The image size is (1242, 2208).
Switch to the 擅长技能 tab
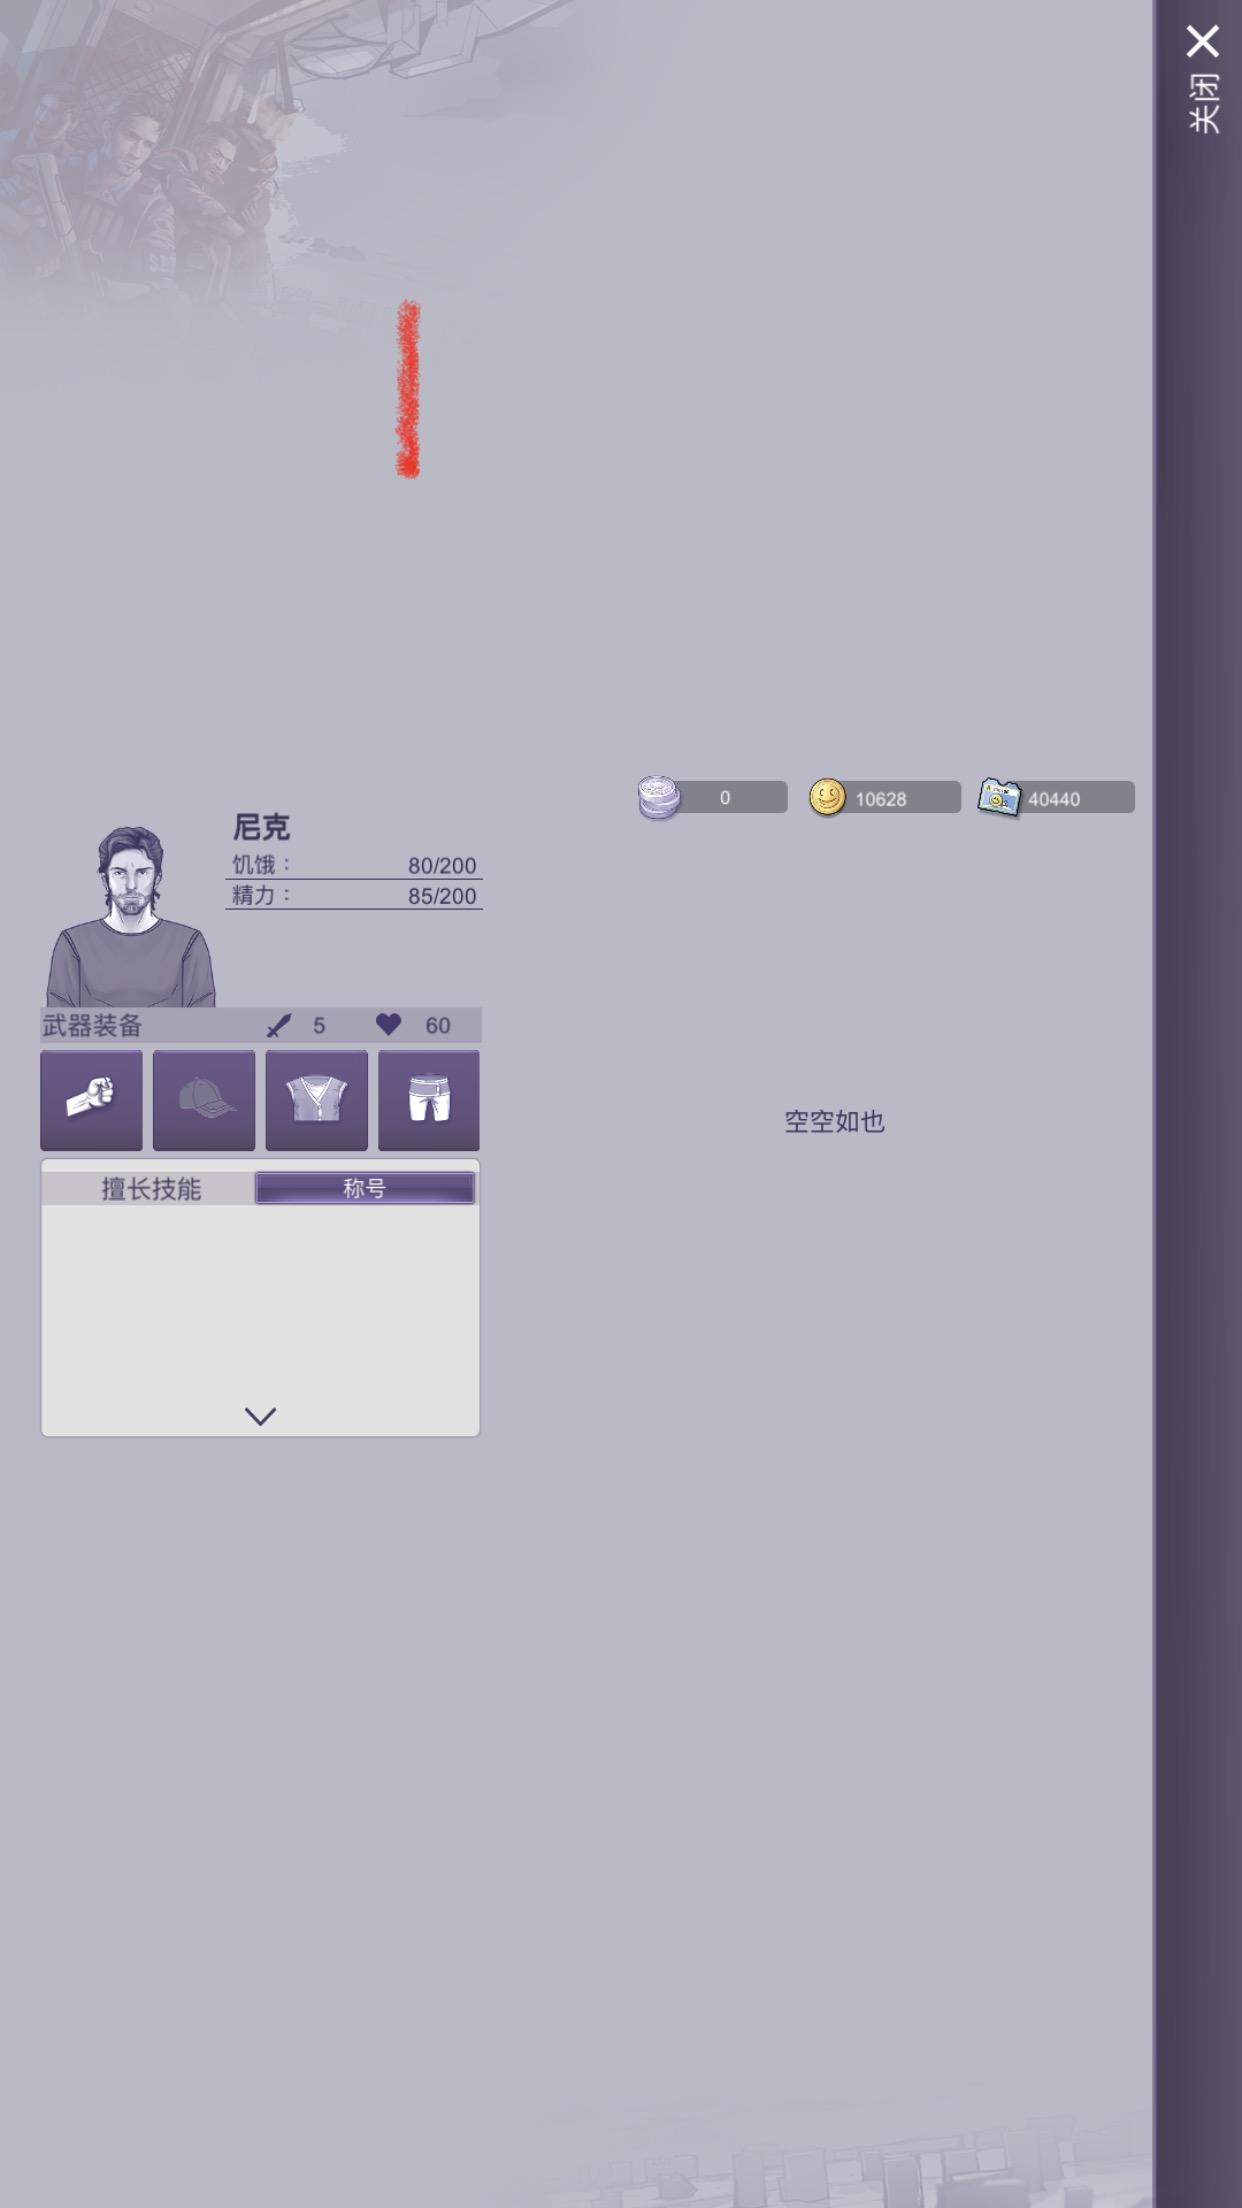pyautogui.click(x=151, y=1188)
